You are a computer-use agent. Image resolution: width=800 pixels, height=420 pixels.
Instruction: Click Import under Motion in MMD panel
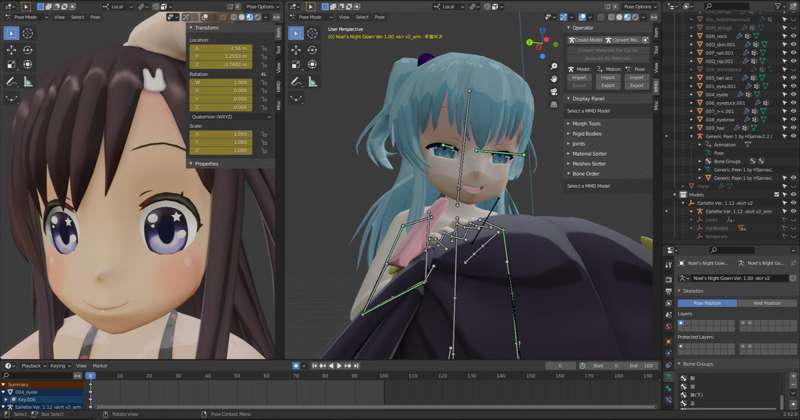click(608, 78)
